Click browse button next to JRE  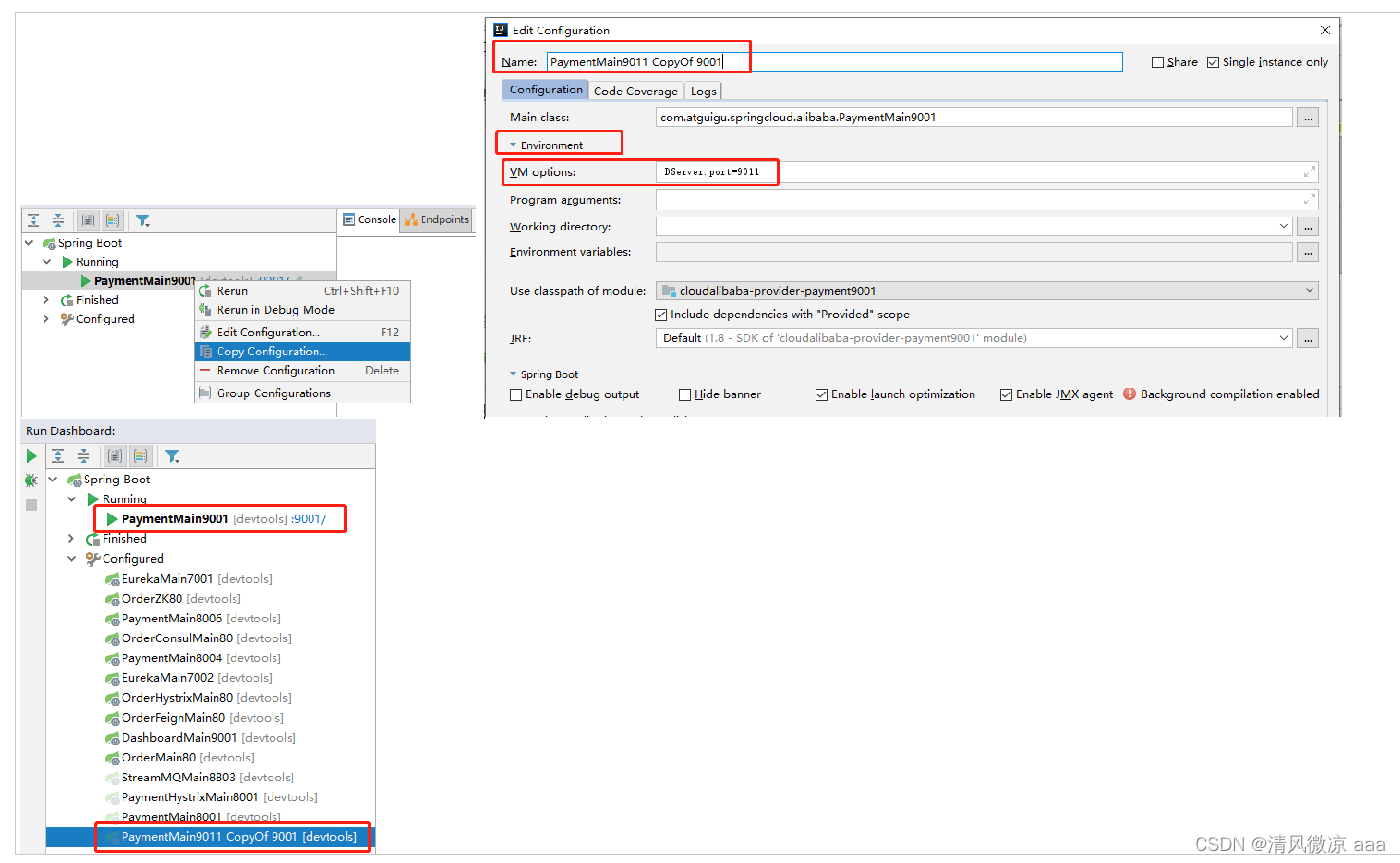(1308, 338)
